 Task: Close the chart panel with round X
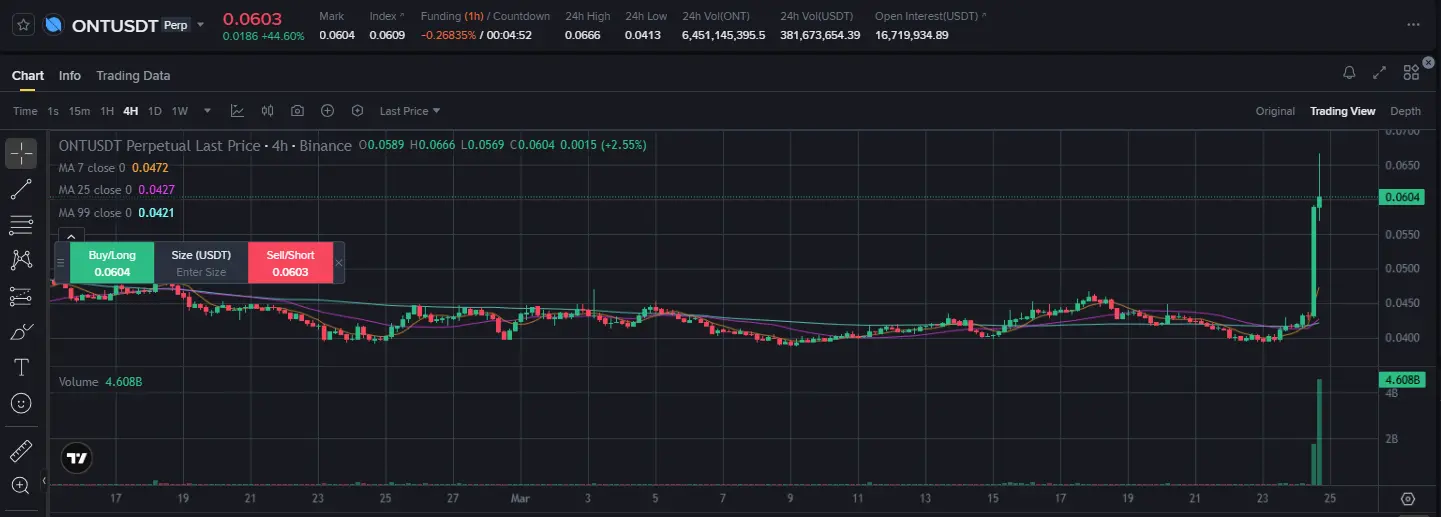(x=1428, y=63)
